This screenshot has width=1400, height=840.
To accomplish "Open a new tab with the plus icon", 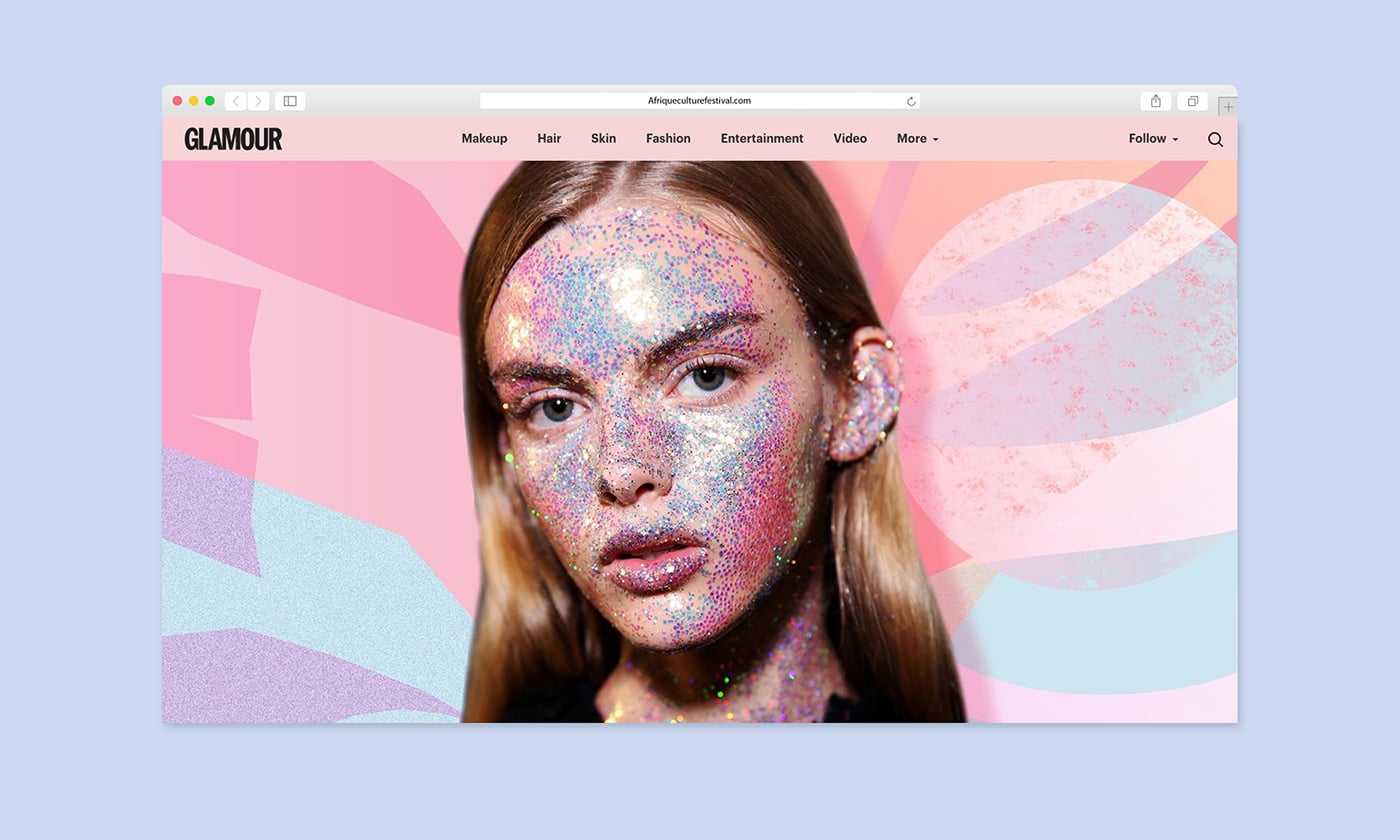I will click(1228, 106).
